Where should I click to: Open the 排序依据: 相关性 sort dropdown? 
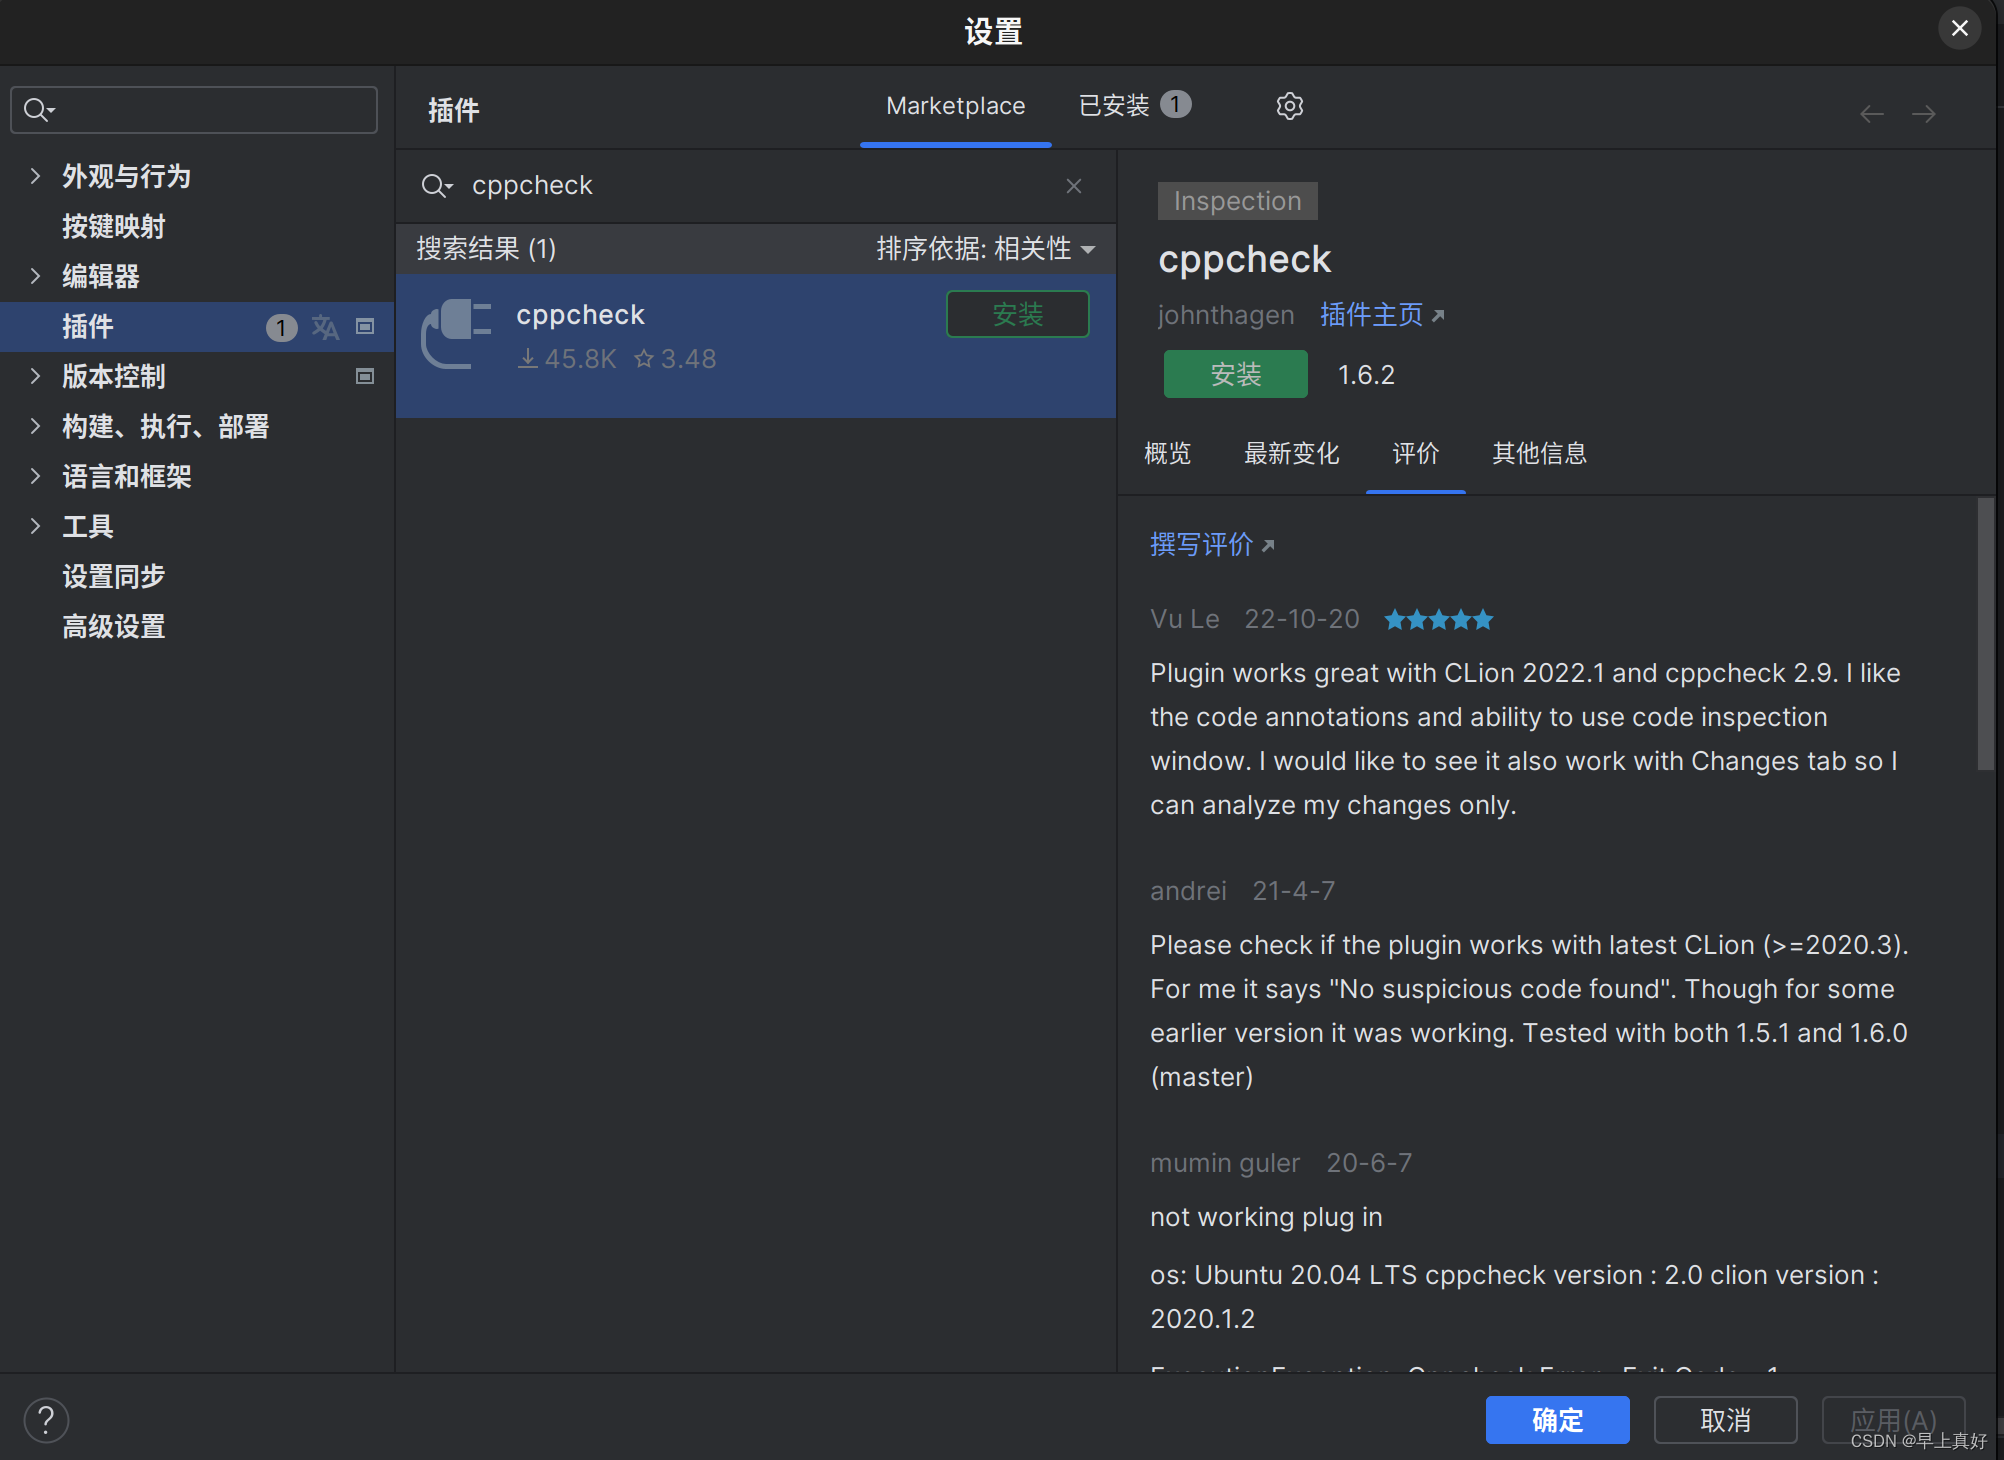986,249
